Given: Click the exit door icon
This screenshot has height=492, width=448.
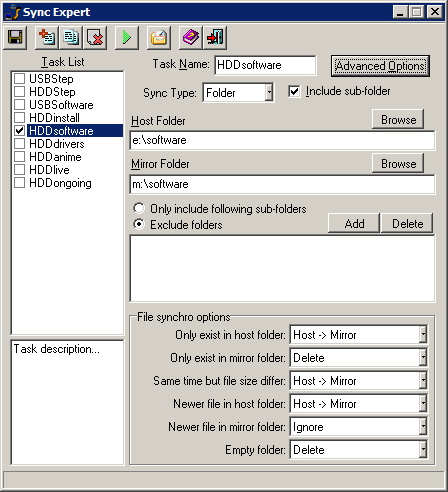Looking at the screenshot, I should (x=215, y=37).
